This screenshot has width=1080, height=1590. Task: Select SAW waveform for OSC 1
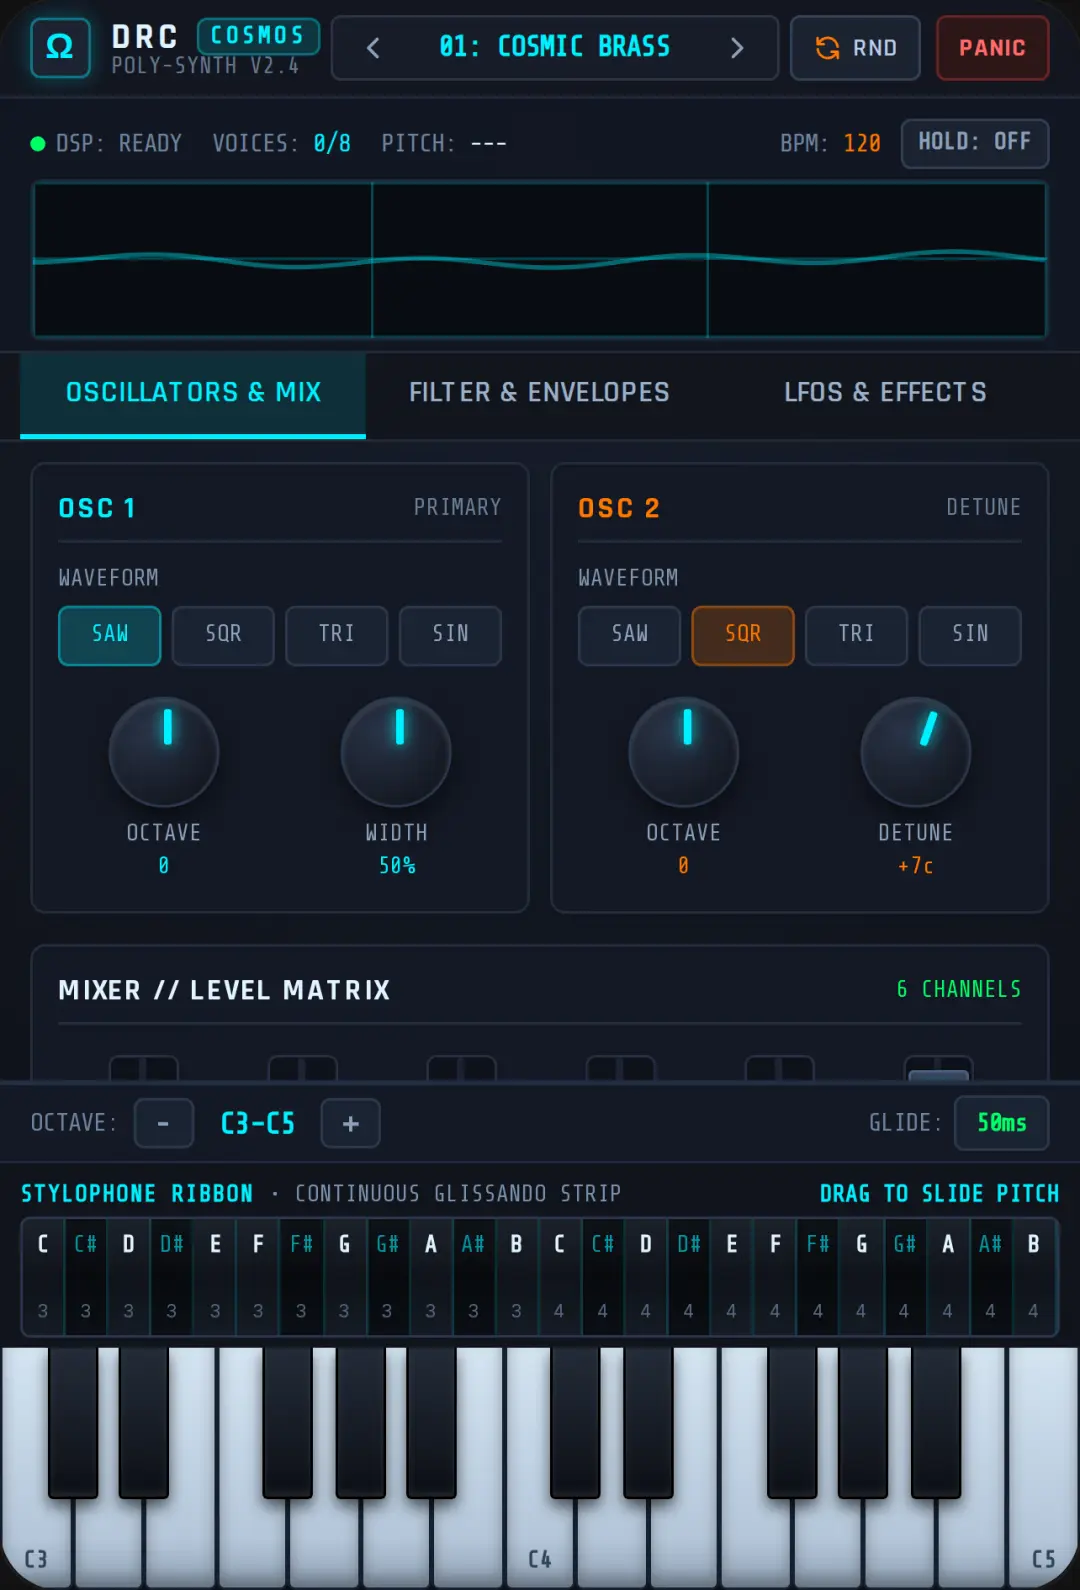(110, 635)
